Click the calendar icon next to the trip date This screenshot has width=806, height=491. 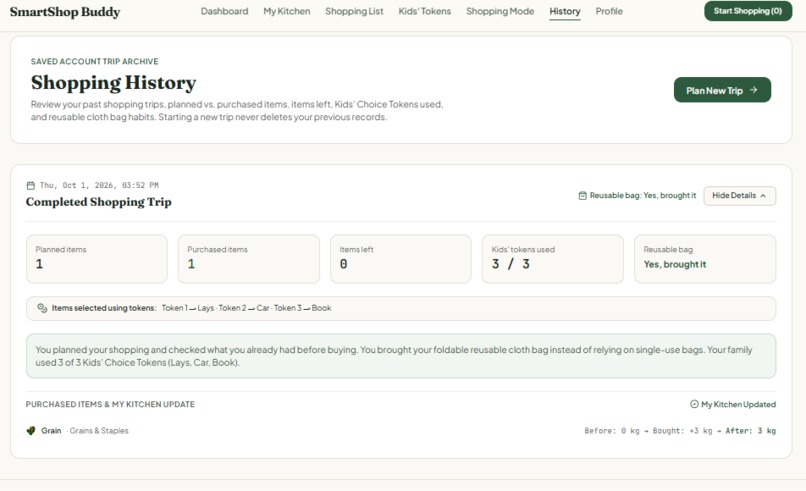pos(31,185)
